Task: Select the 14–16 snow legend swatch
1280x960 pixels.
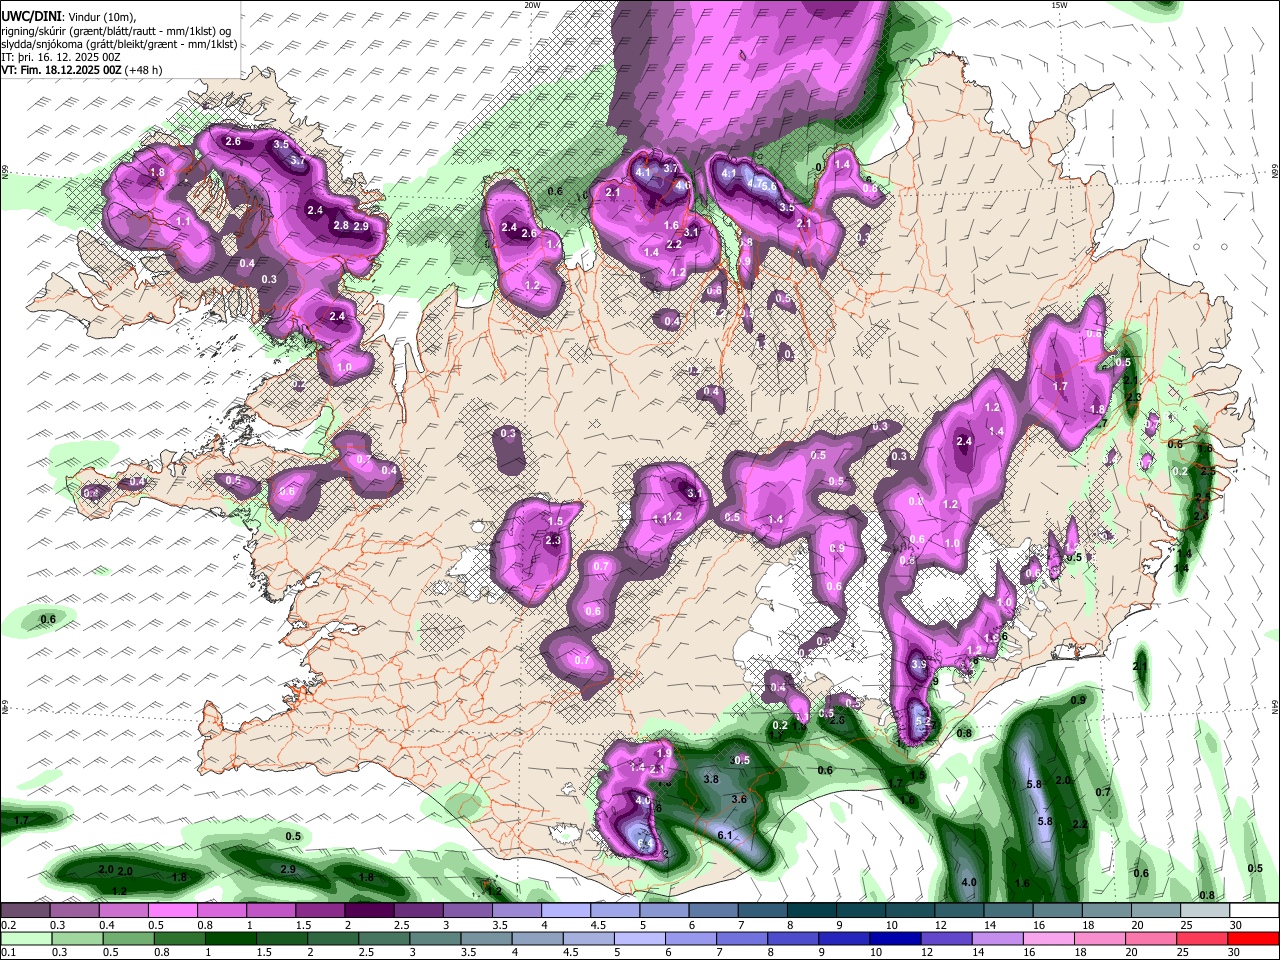Action: coord(1009,911)
